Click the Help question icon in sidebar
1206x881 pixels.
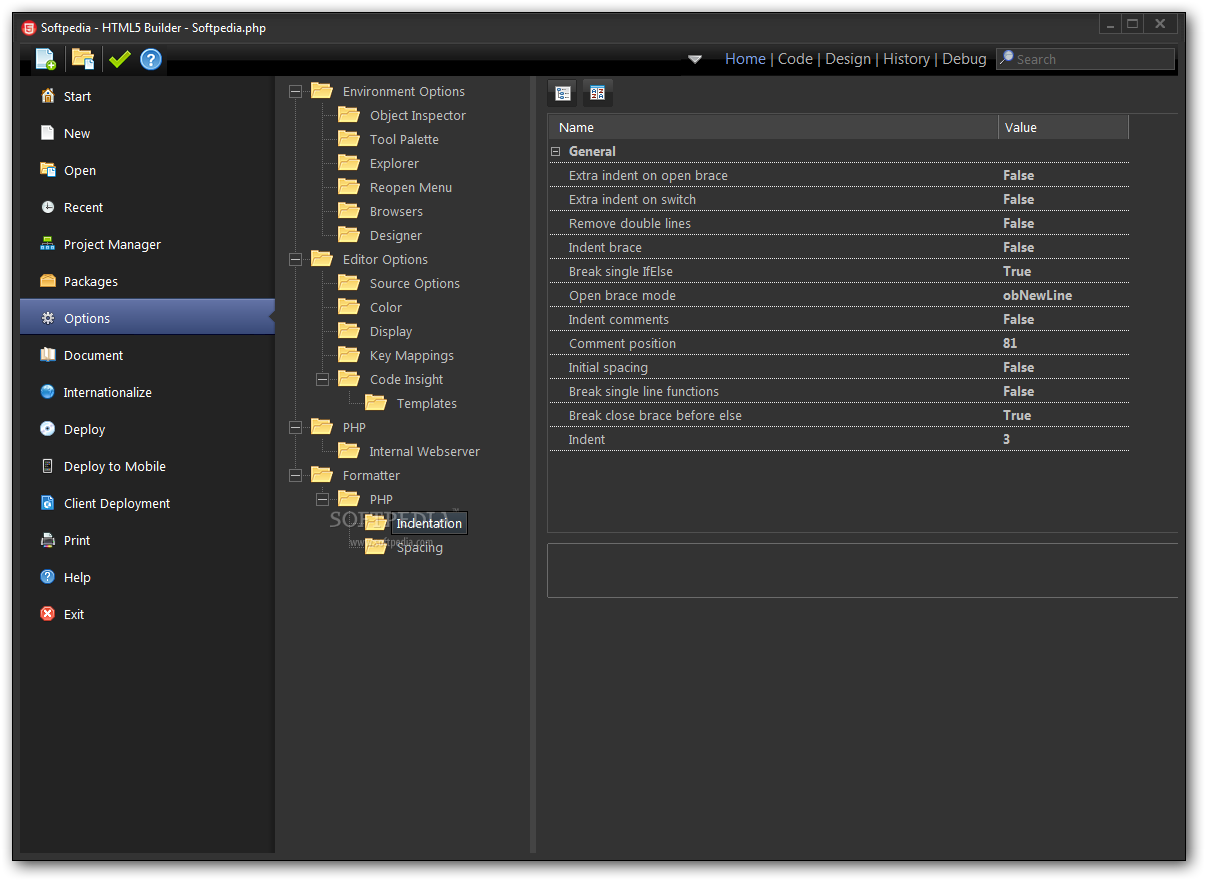point(47,577)
